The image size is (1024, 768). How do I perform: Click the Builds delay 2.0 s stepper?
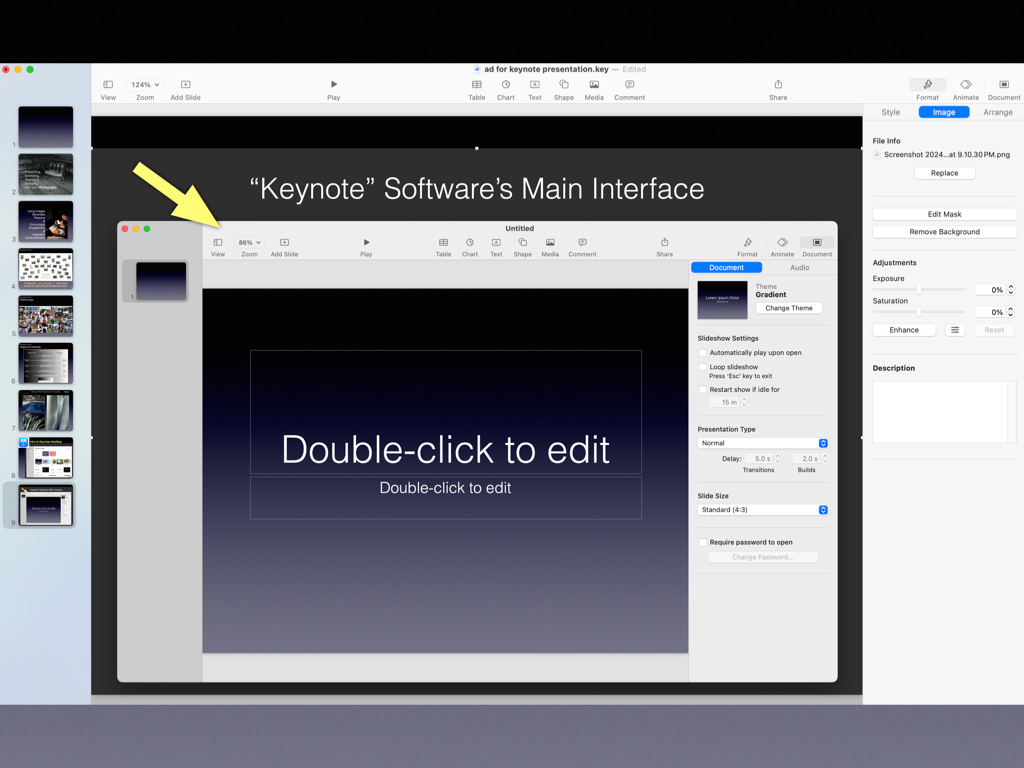825,459
